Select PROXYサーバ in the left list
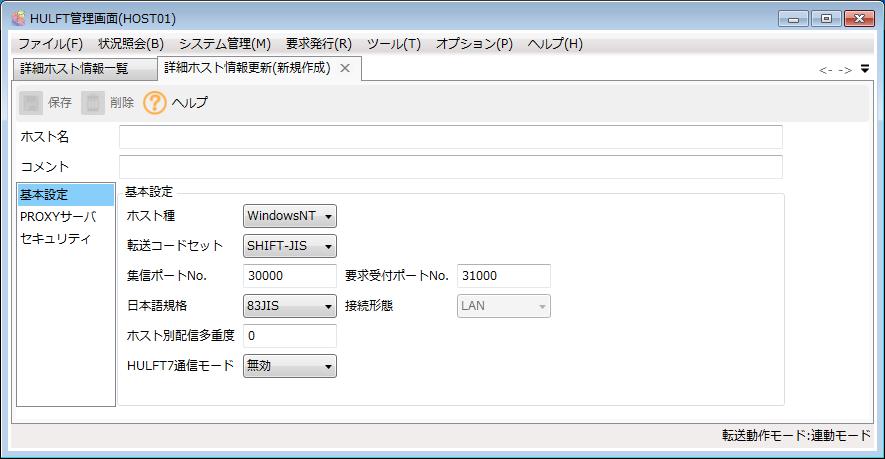This screenshot has width=885, height=459. (x=65, y=217)
